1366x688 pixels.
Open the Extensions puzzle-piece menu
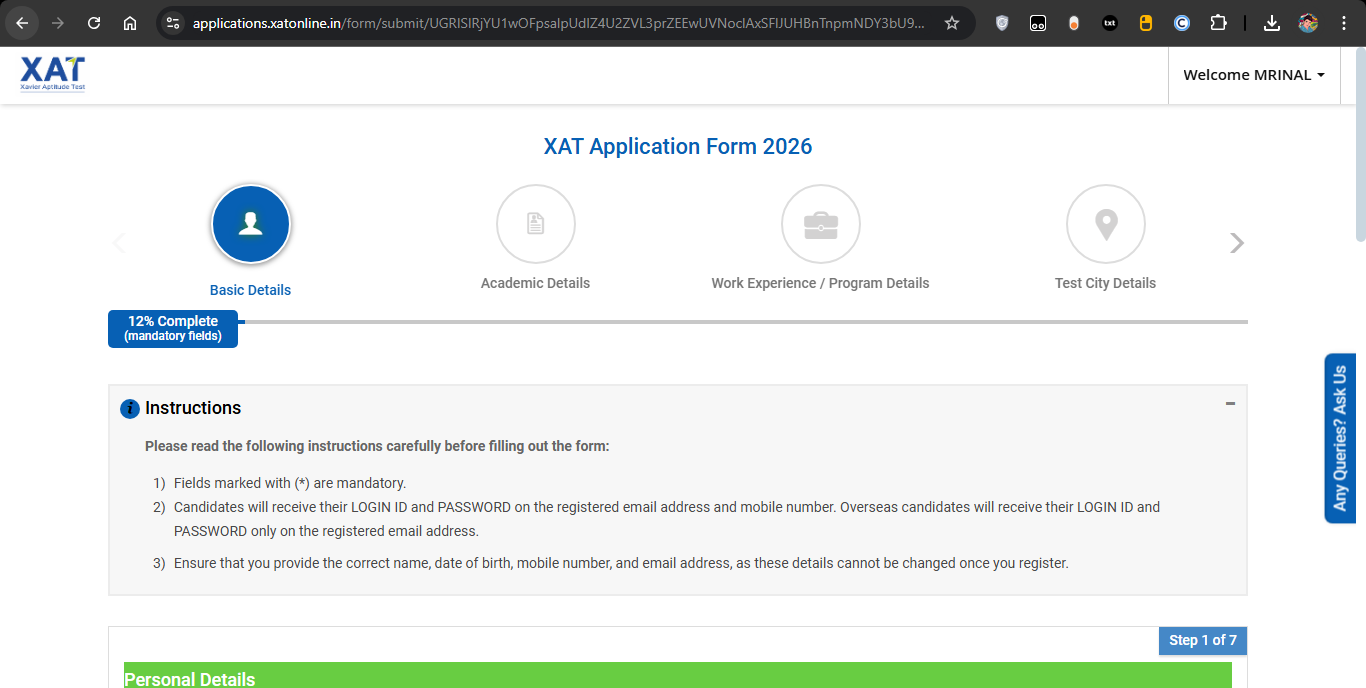1218,23
